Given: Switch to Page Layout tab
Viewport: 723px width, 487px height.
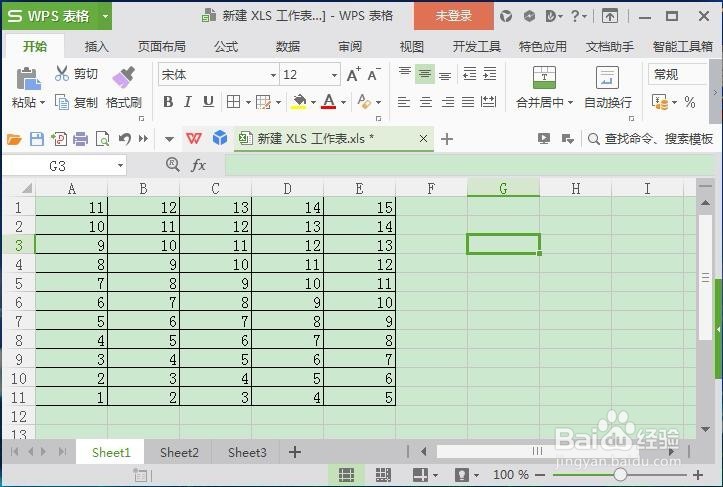Looking at the screenshot, I should (162, 47).
